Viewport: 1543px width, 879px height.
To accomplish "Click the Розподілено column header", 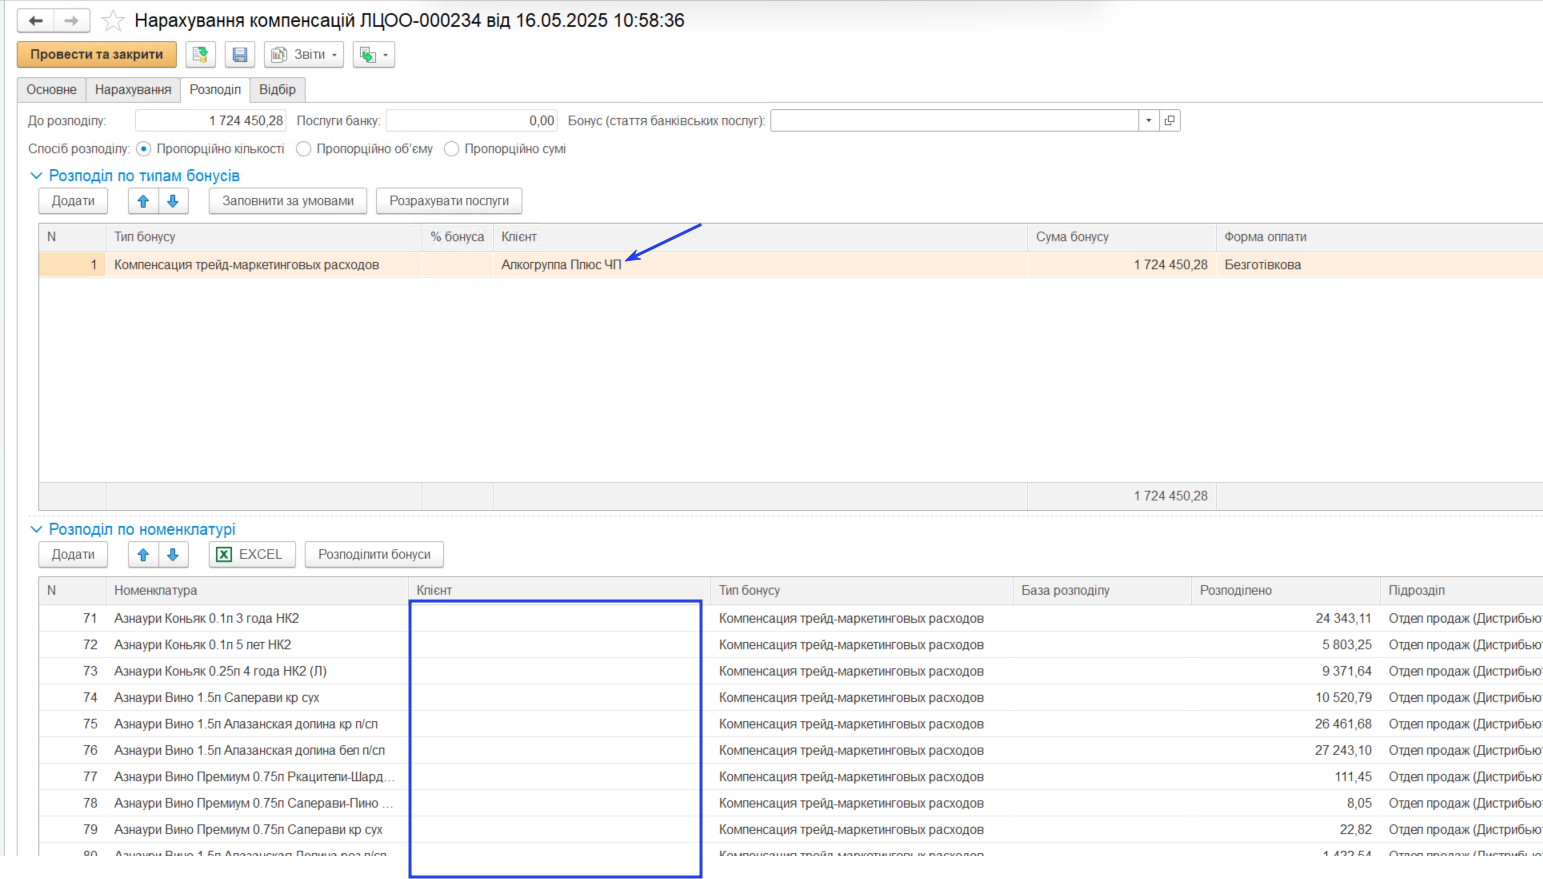I will [1286, 590].
